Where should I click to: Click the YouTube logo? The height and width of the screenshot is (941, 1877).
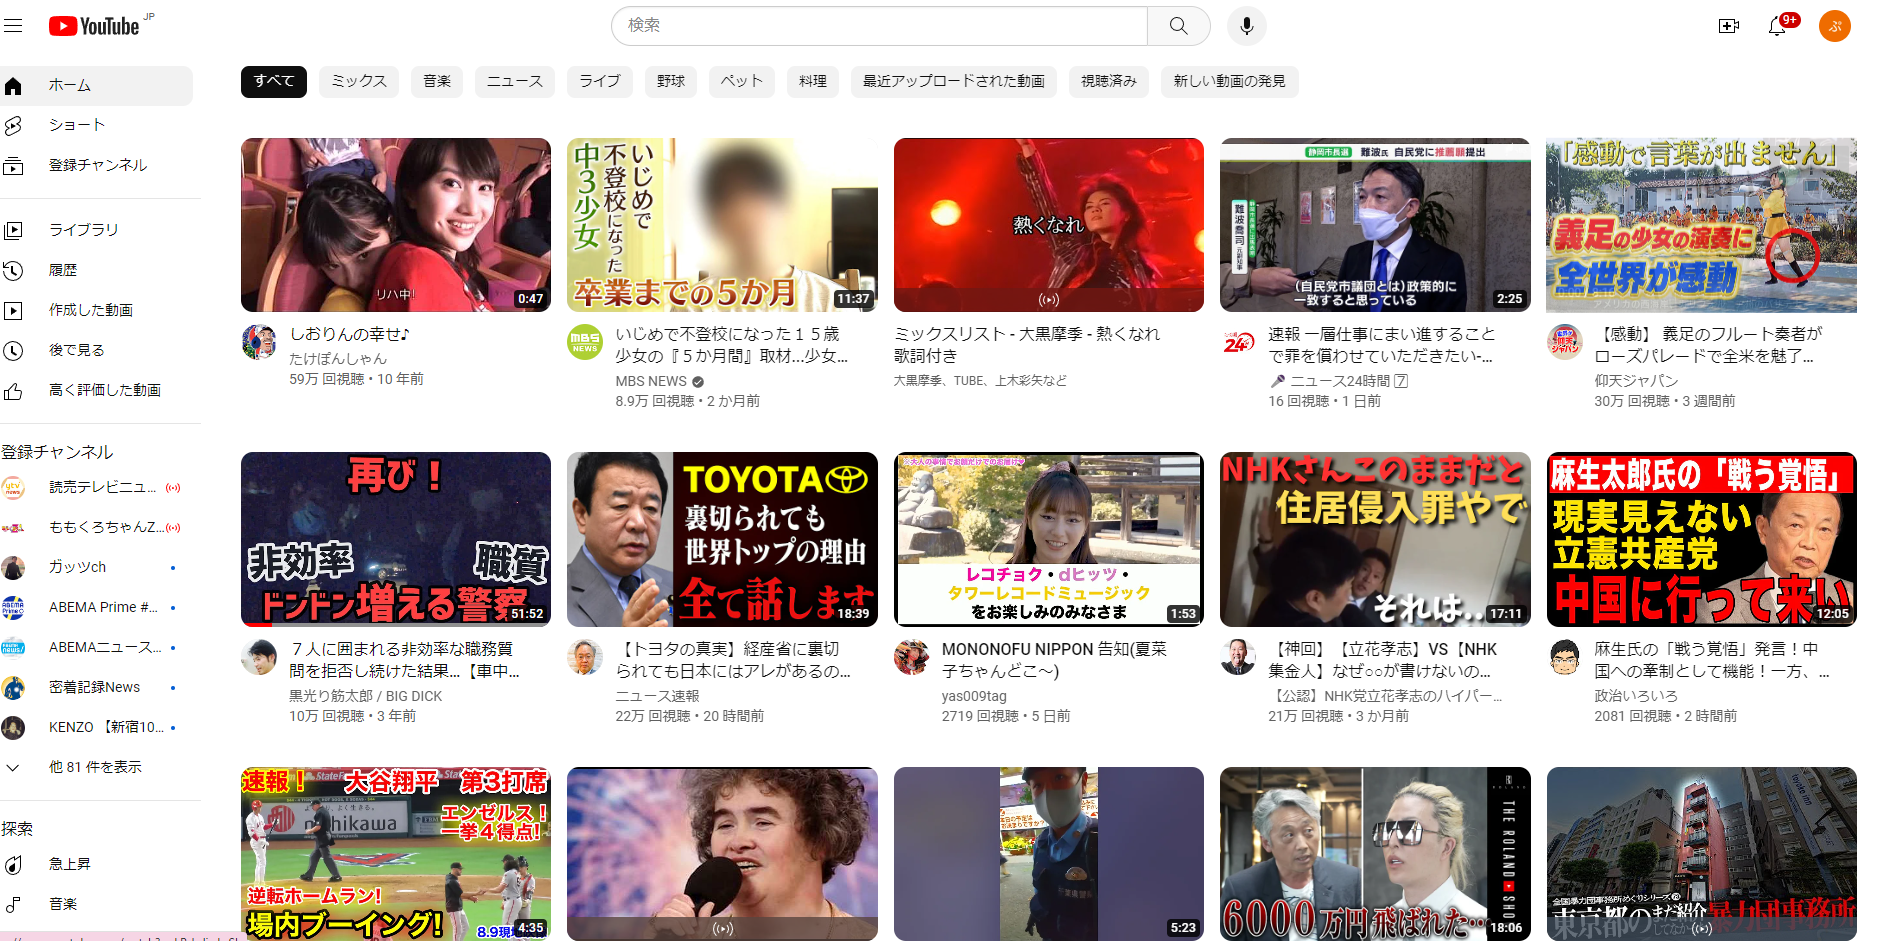point(95,26)
